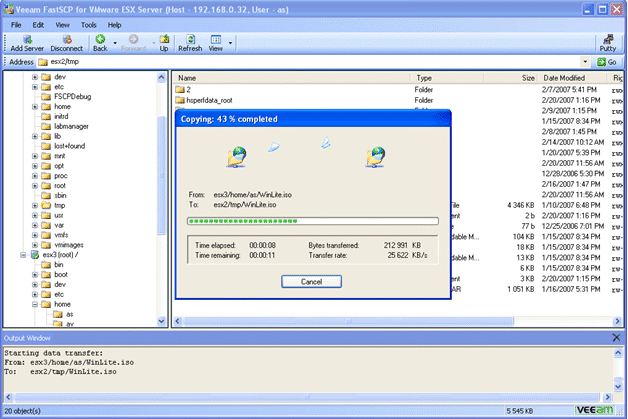Click the copy progress bar

(x=312, y=221)
